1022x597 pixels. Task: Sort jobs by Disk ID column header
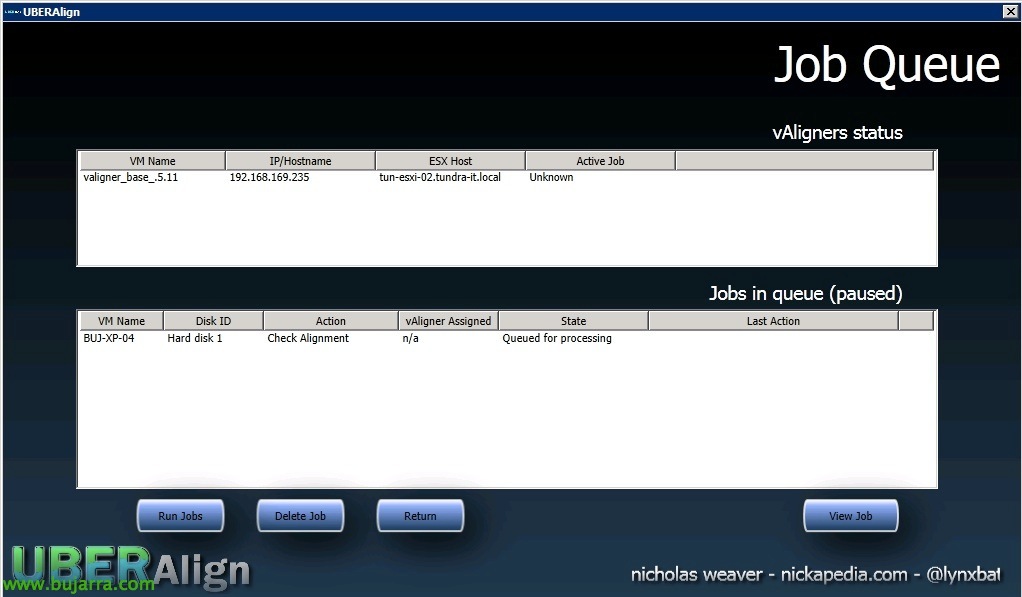pos(213,321)
